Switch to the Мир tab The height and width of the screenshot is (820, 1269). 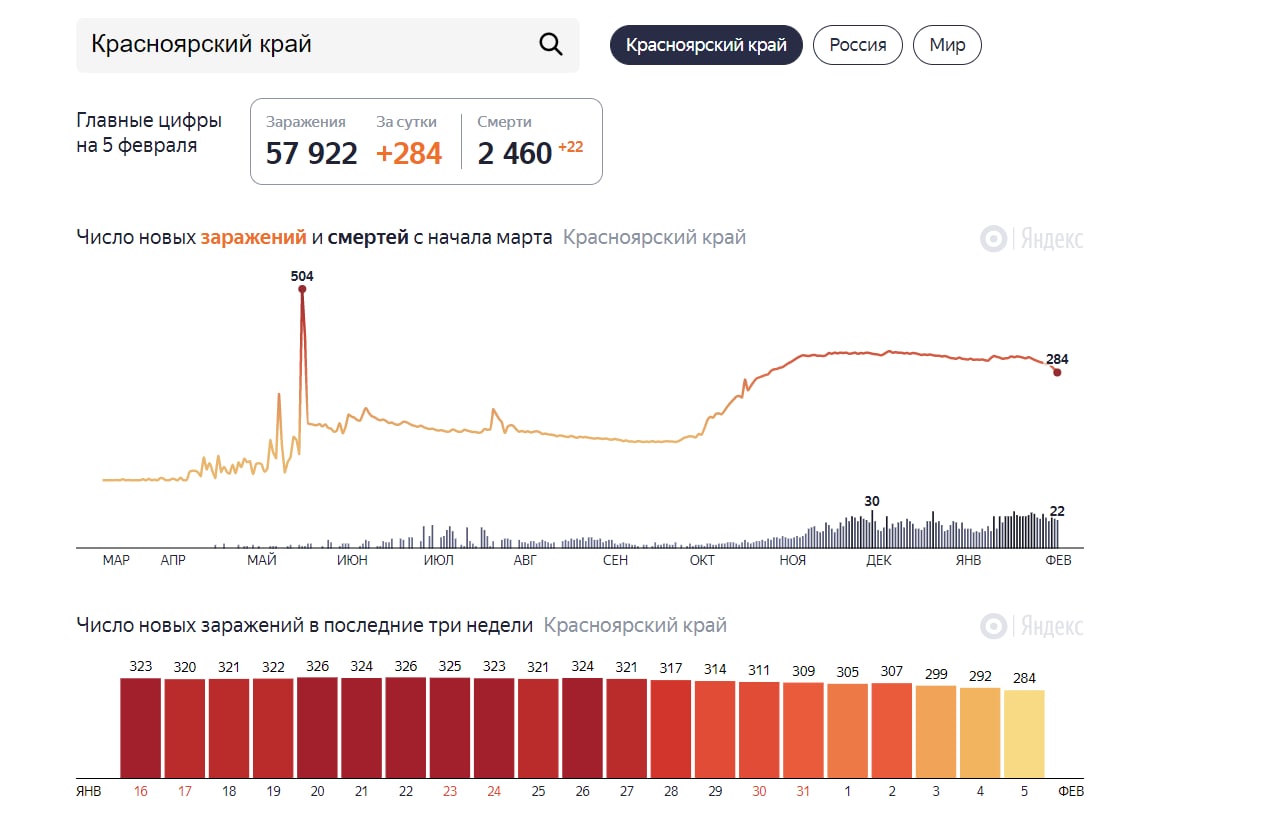947,45
